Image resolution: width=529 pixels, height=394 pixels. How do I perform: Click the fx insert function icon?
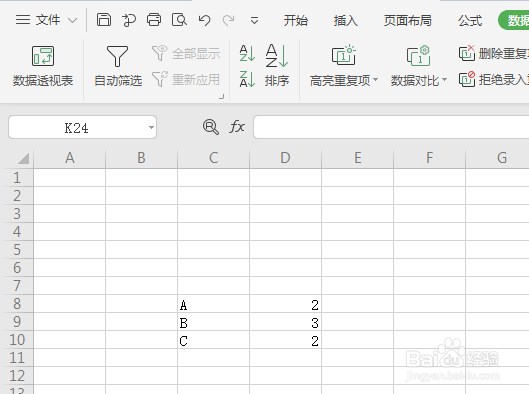tap(237, 127)
